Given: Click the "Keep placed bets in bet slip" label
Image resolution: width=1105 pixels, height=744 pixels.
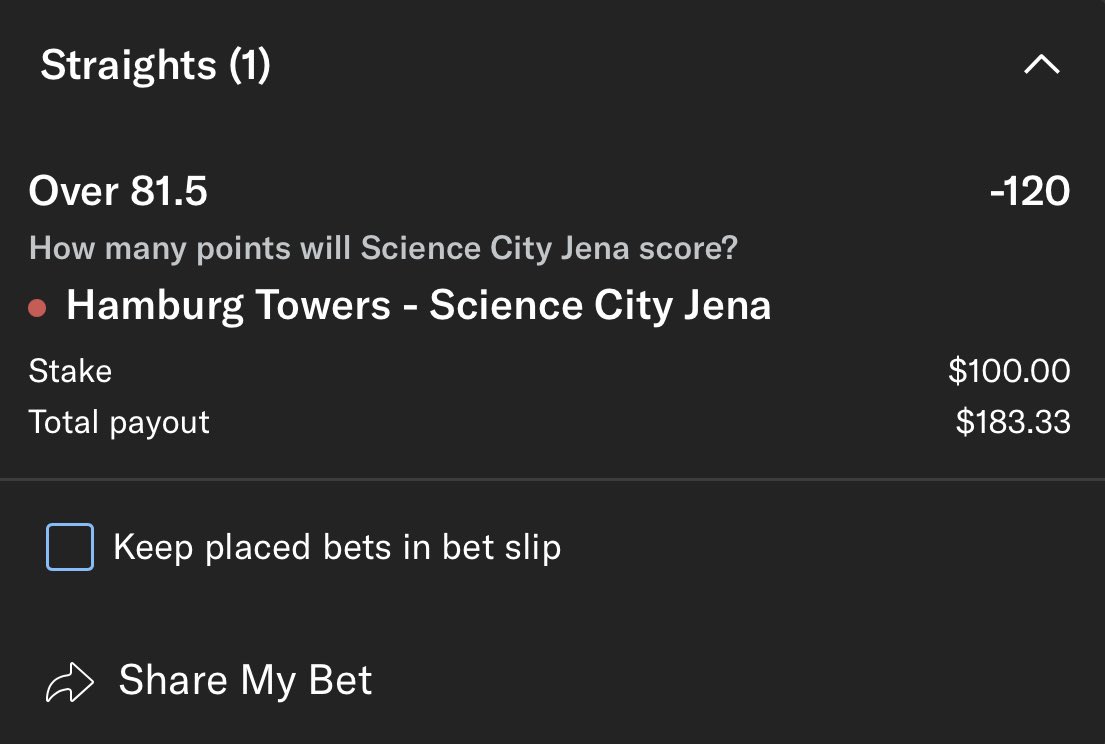Looking at the screenshot, I should 337,547.
